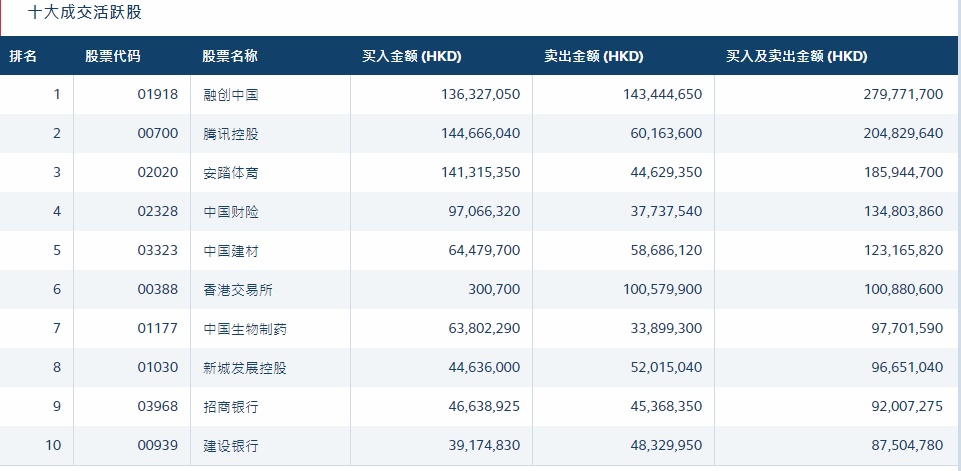Click sell amount 44,629,350

click(666, 172)
